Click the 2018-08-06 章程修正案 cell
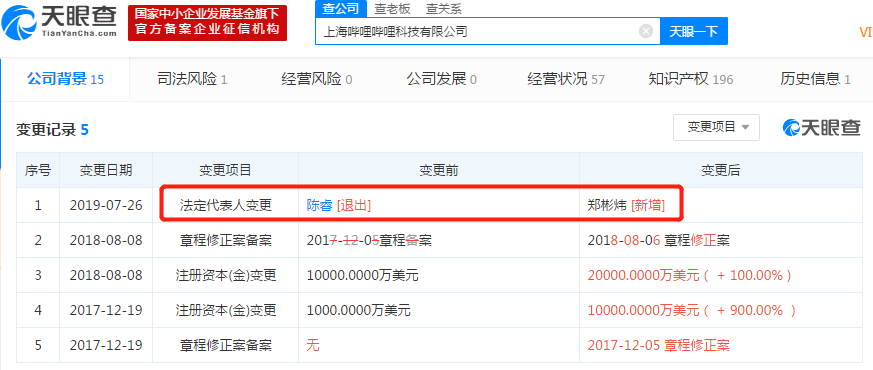This screenshot has height=370, width=873. pyautogui.click(x=720, y=240)
